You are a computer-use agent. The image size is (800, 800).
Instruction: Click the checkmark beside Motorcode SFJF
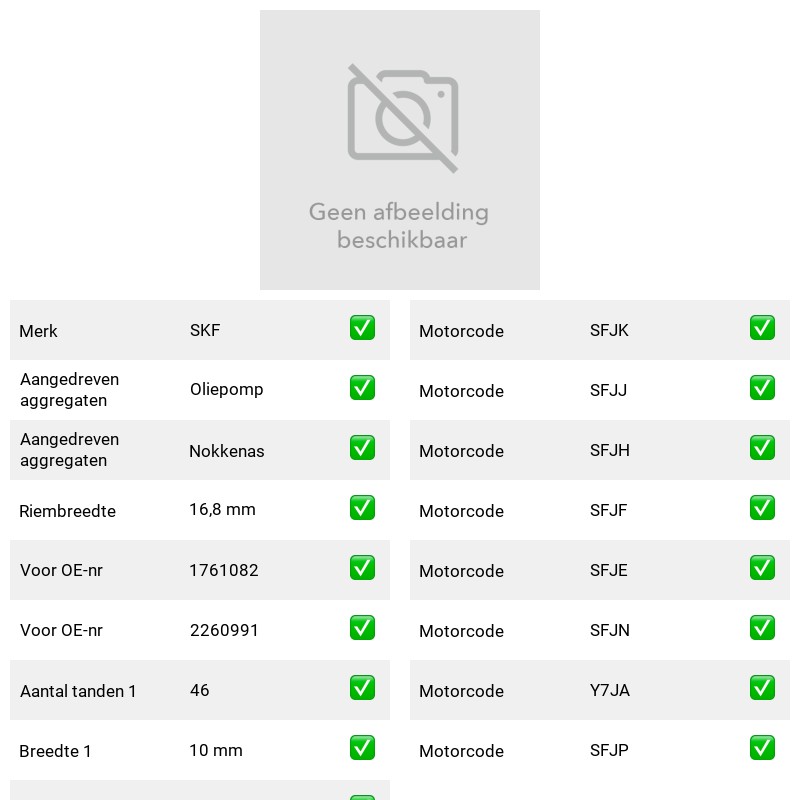pos(762,508)
